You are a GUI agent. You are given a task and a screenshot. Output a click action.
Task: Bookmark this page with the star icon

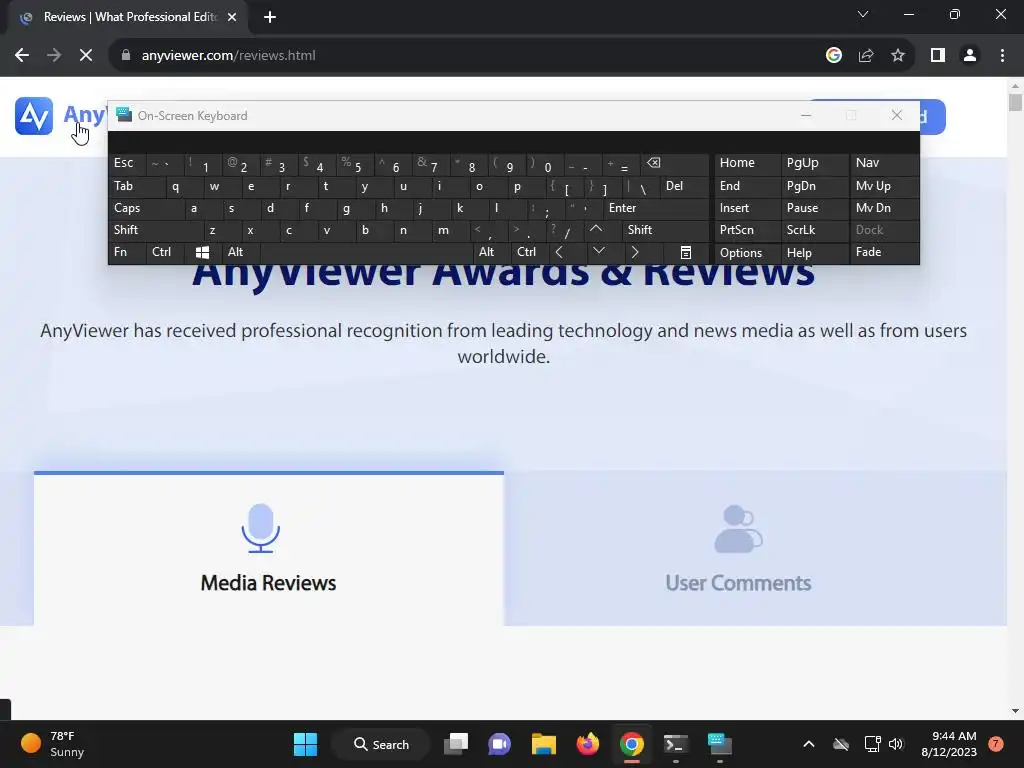898,56
